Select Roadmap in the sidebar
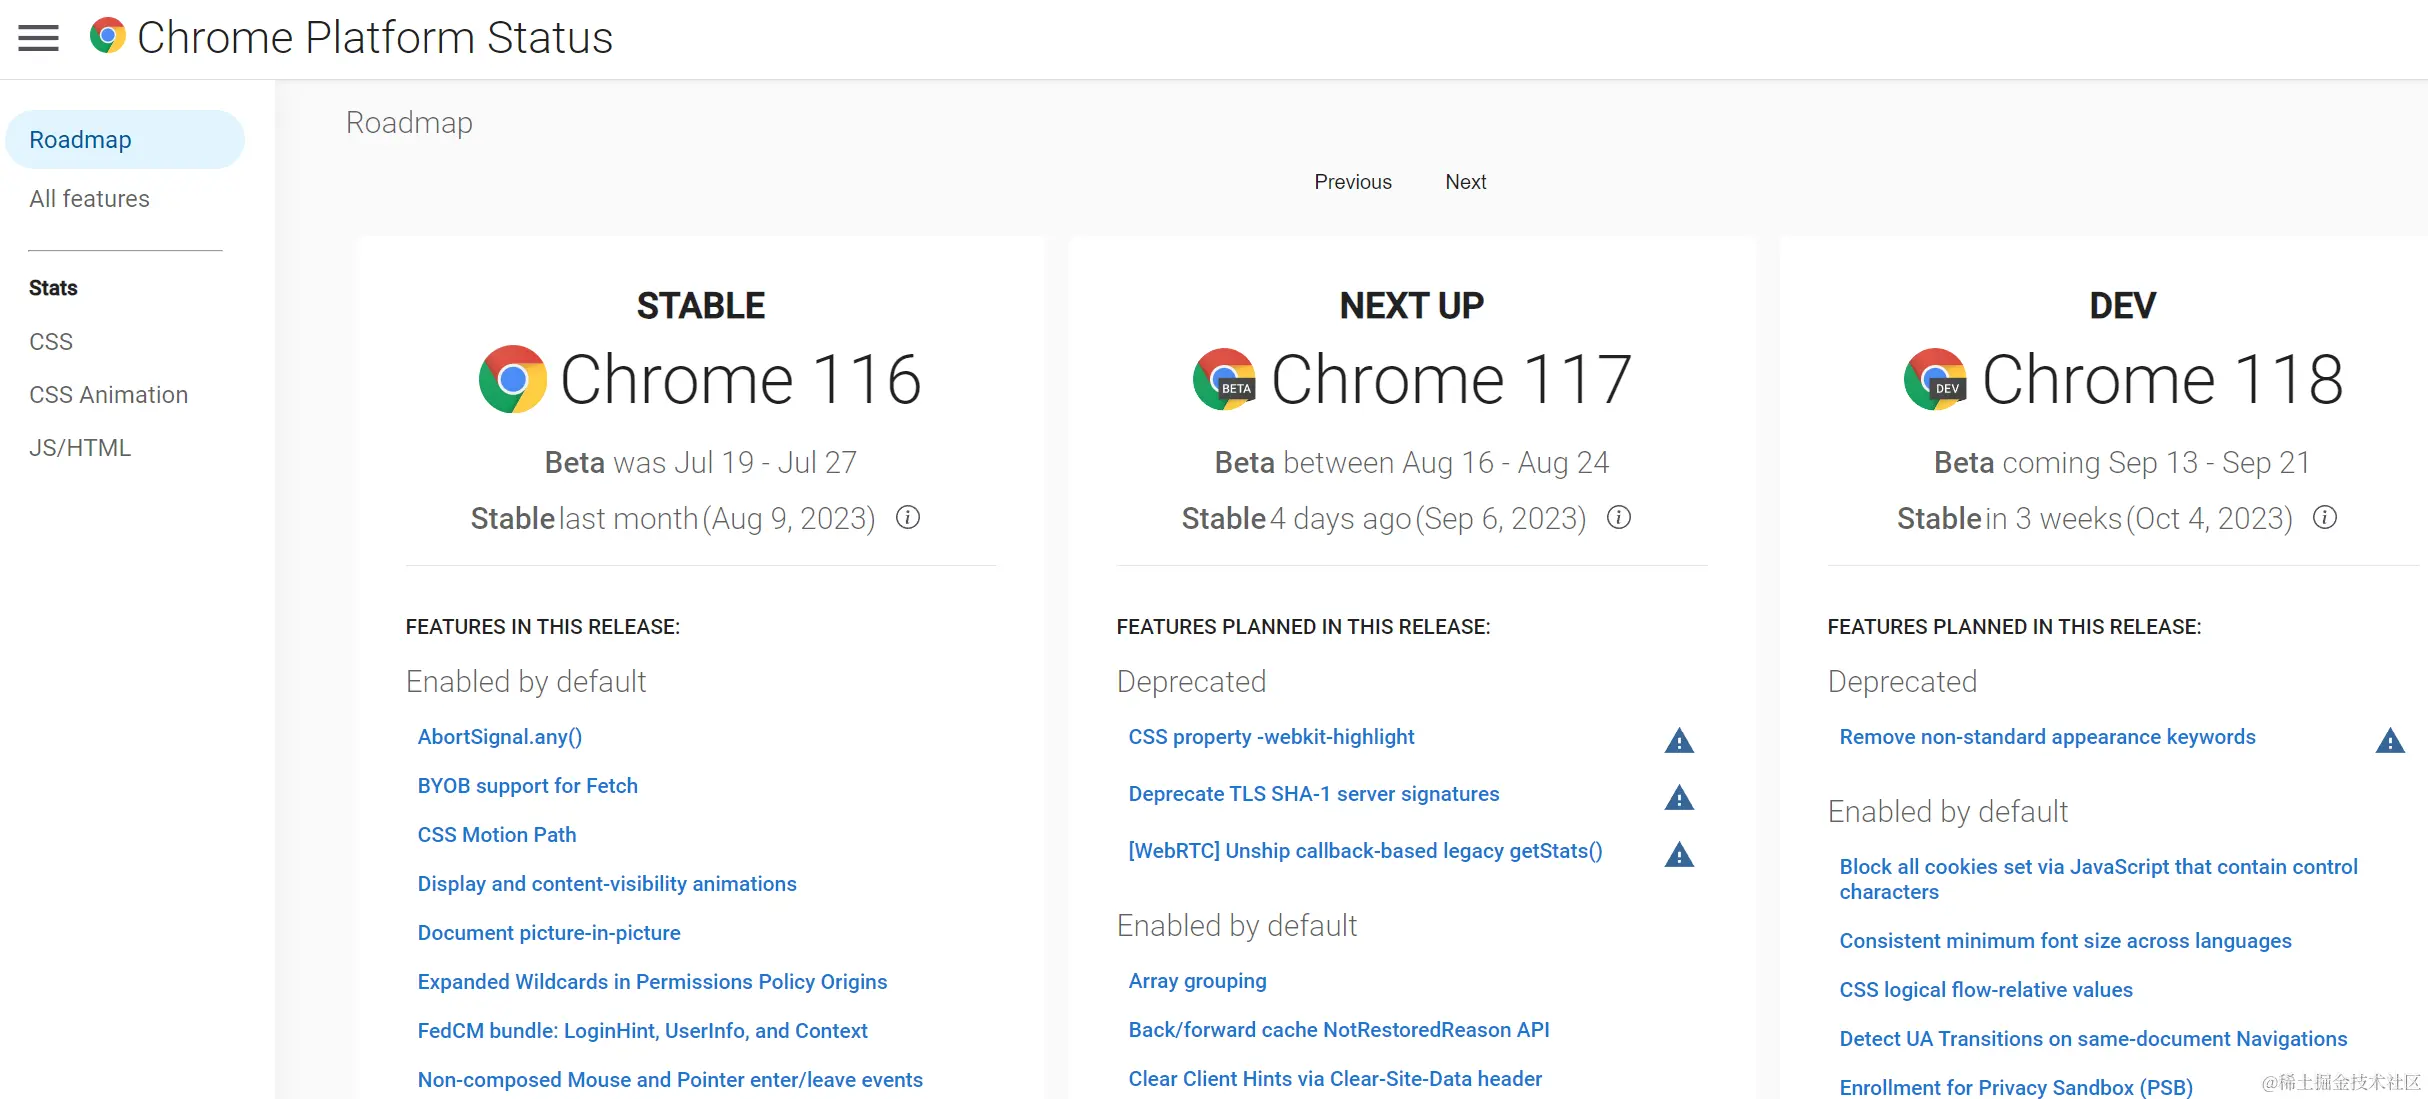 pos(80,139)
